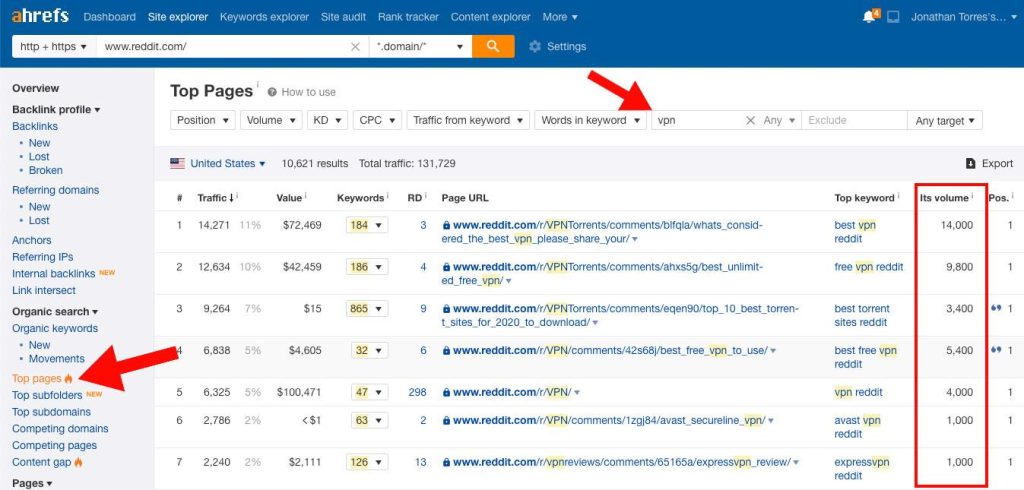This screenshot has height=490, width=1024.
Task: Click the Export button
Action: pos(989,163)
